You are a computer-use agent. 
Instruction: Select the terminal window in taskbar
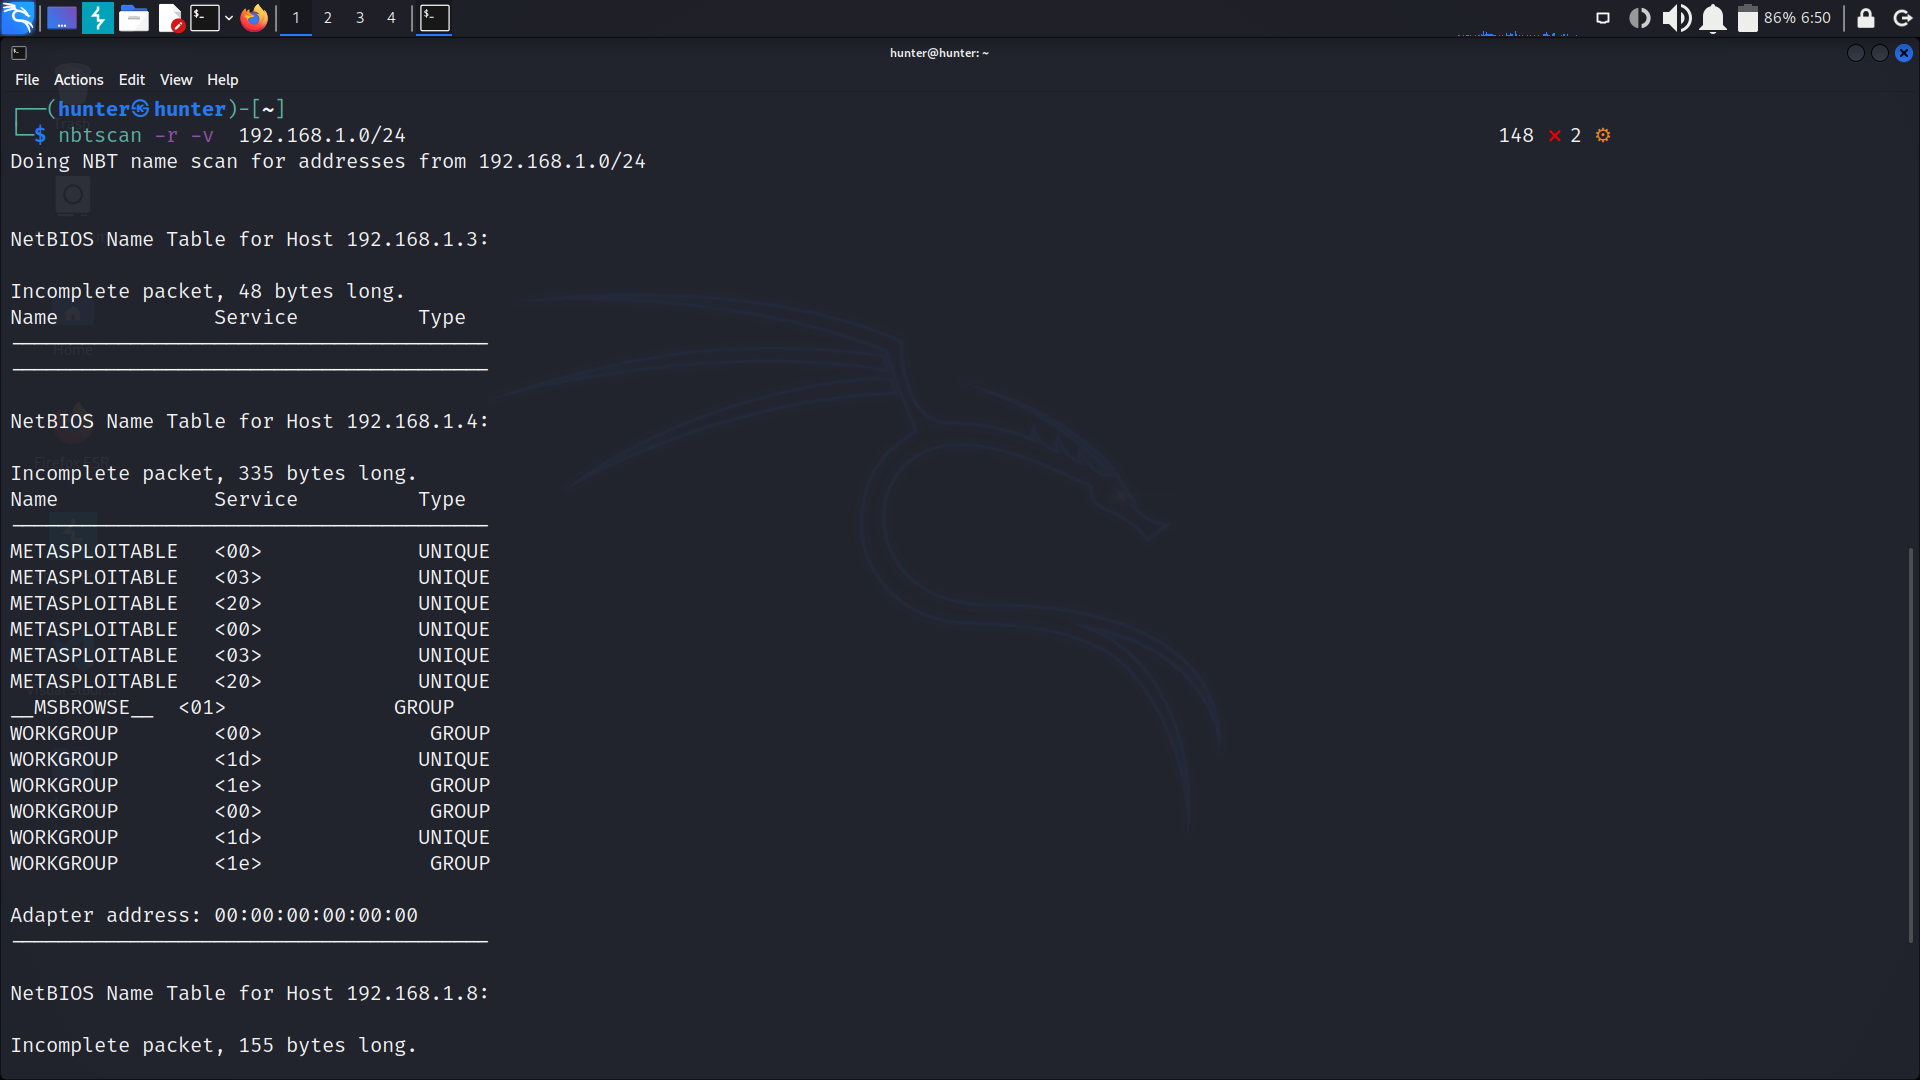click(x=435, y=17)
